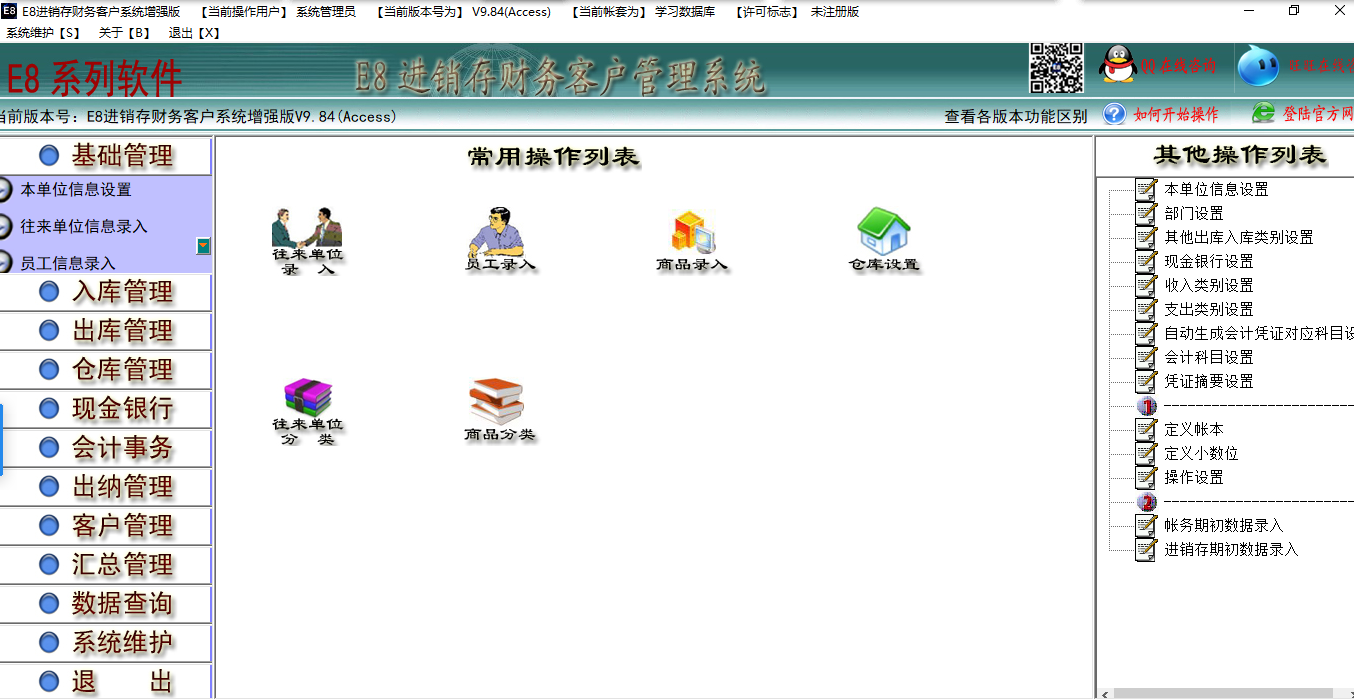
Task: Open the 退出【X】 menu
Action: (x=194, y=33)
